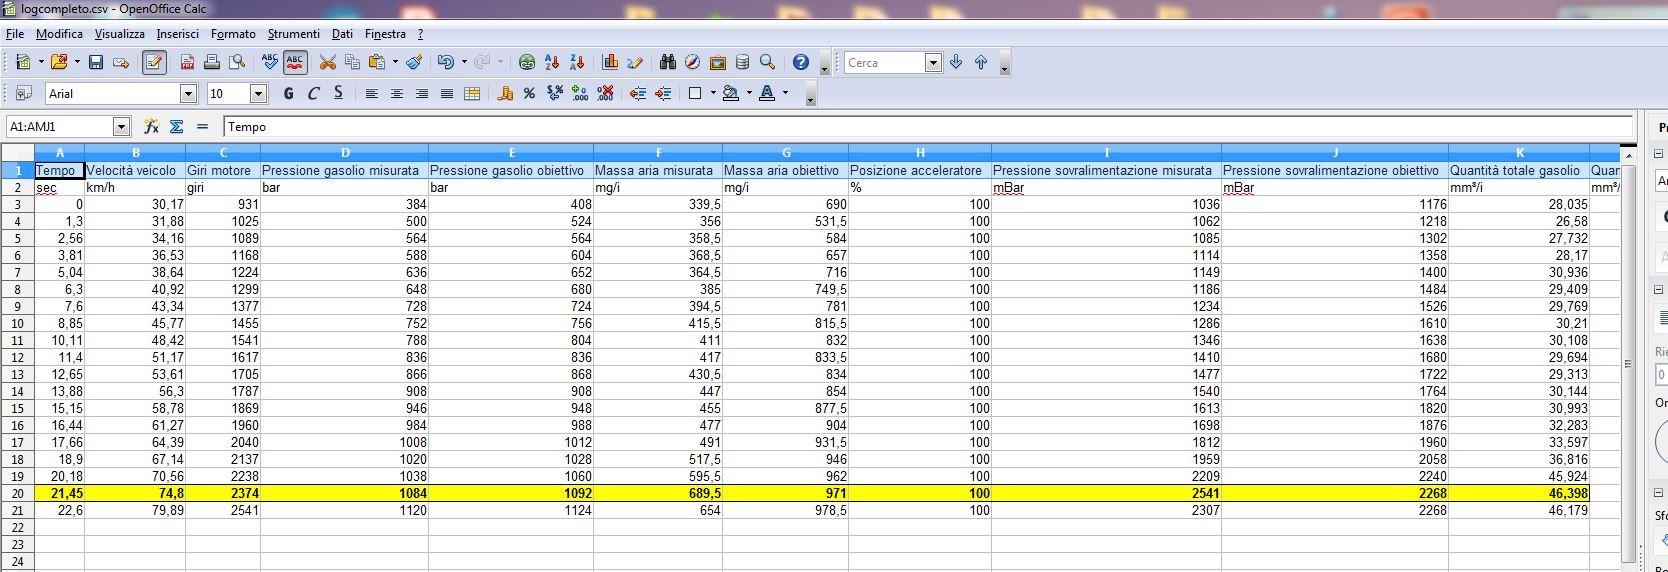The image size is (1668, 572).
Task: Open OpenOffice Help icon
Action: pyautogui.click(x=801, y=62)
